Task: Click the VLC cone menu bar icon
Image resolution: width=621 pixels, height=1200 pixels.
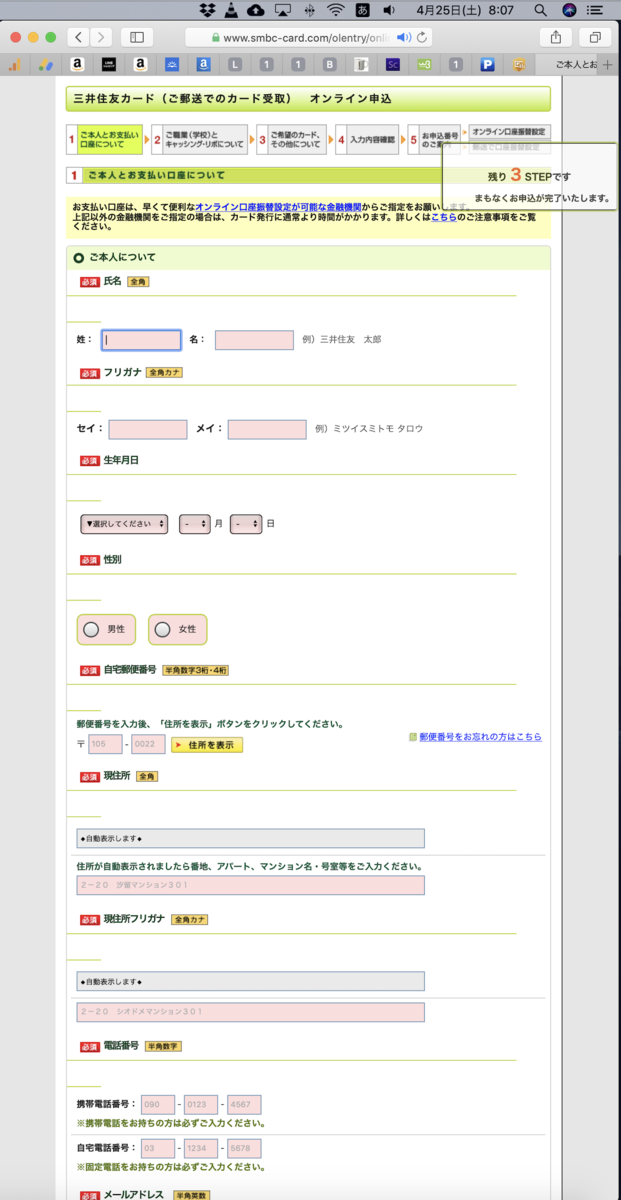Action: click(230, 9)
